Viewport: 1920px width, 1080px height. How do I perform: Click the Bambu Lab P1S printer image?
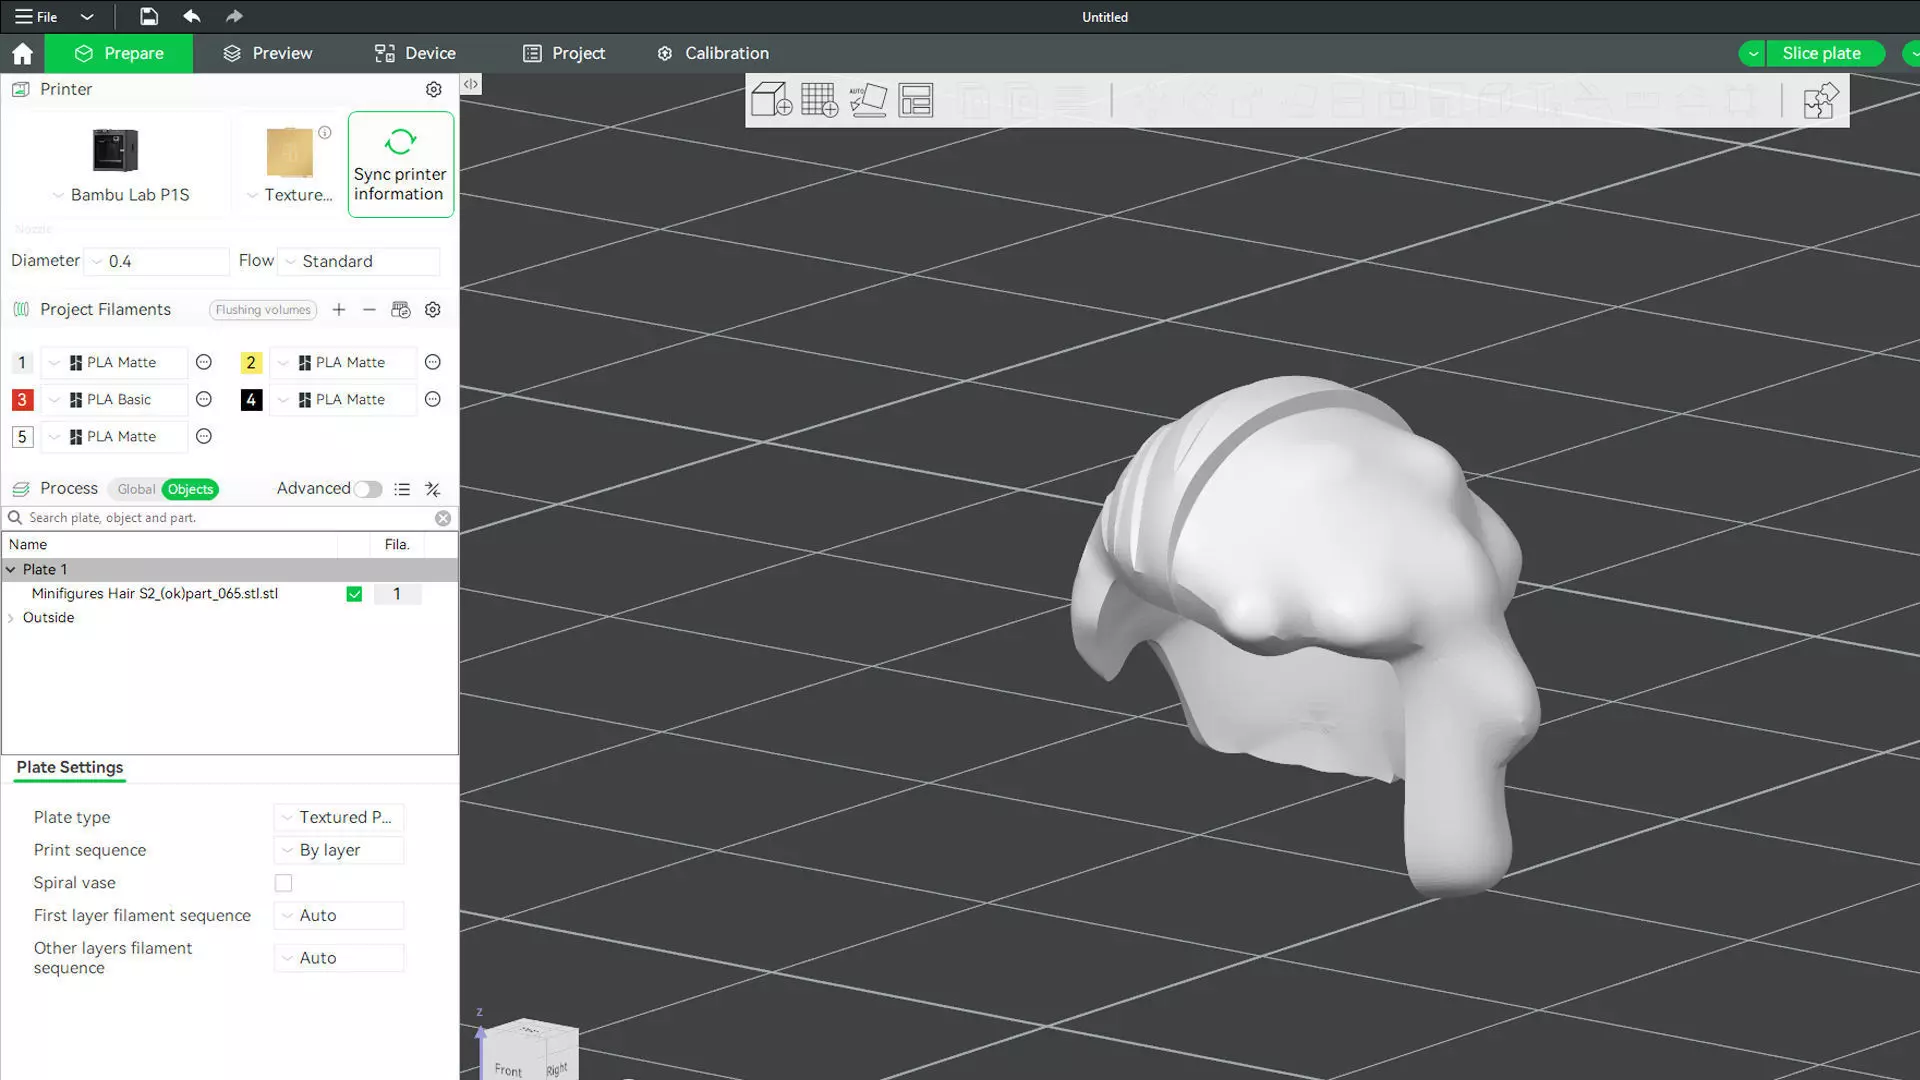point(115,150)
